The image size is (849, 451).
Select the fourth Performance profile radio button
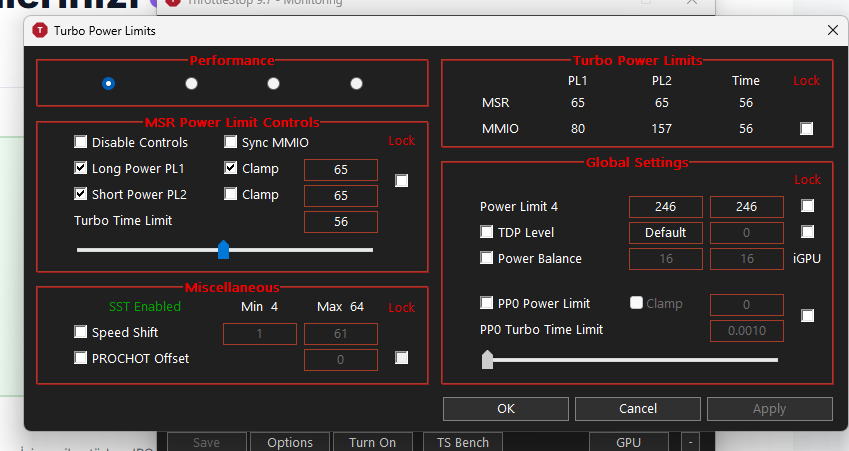[x=356, y=83]
